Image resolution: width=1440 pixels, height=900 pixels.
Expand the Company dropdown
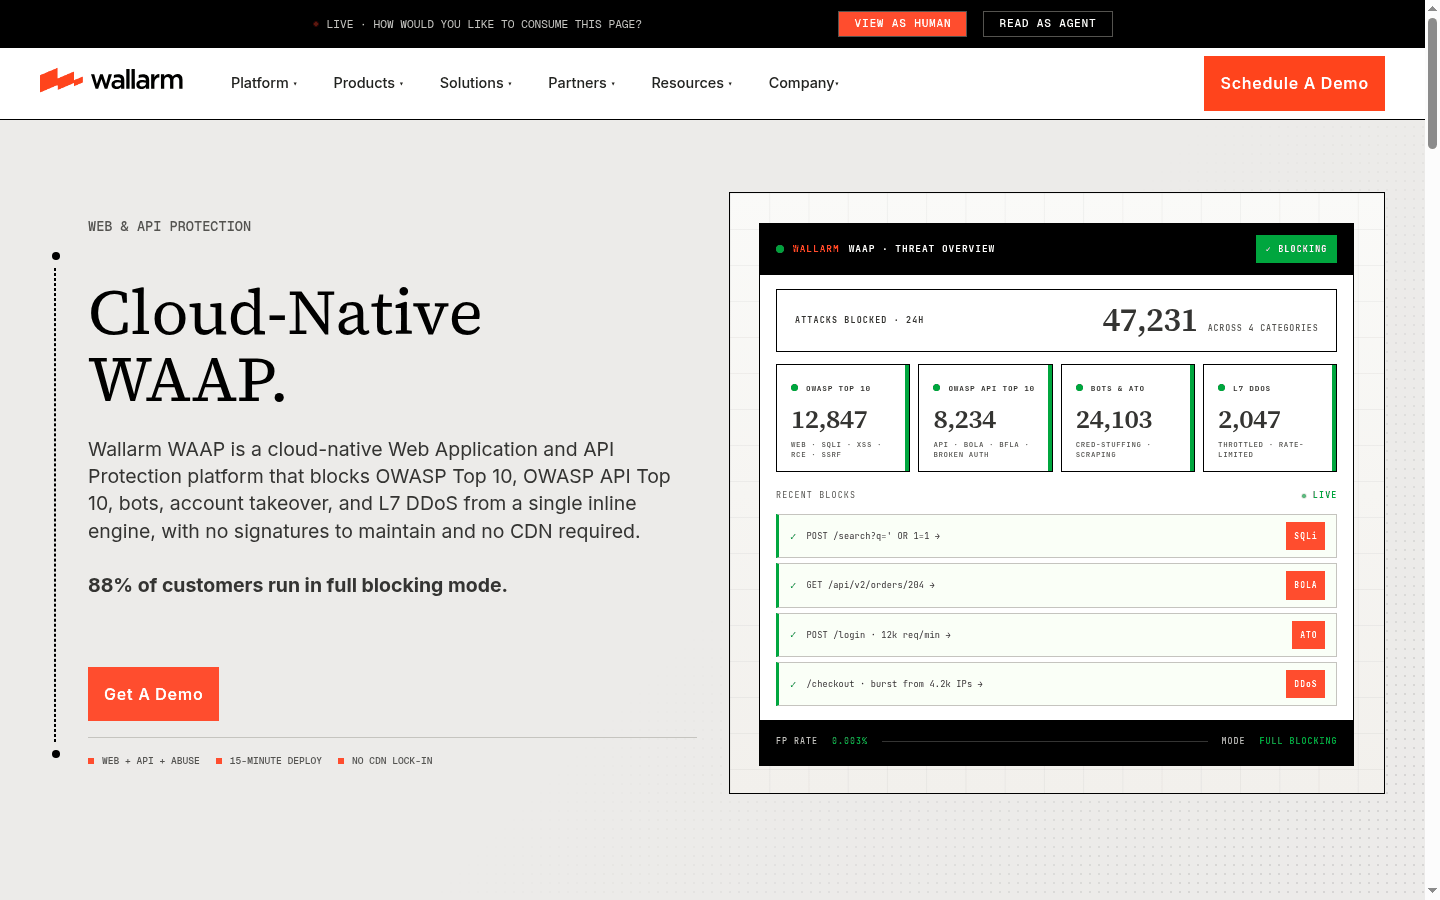(804, 83)
